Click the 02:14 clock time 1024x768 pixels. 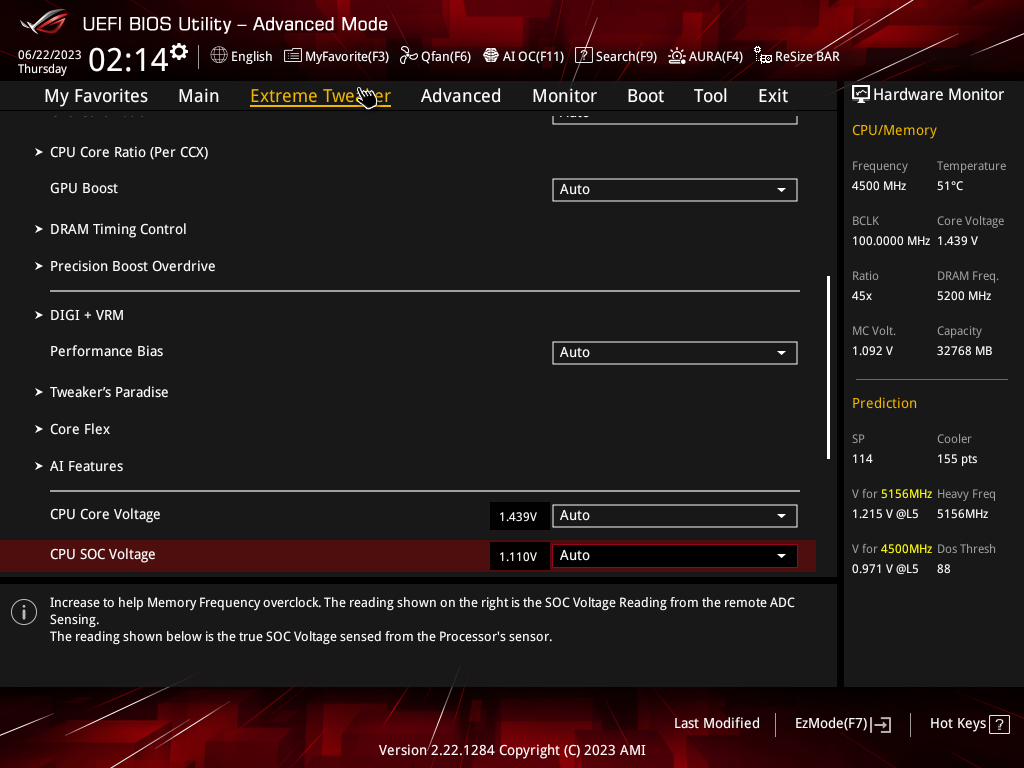[129, 60]
